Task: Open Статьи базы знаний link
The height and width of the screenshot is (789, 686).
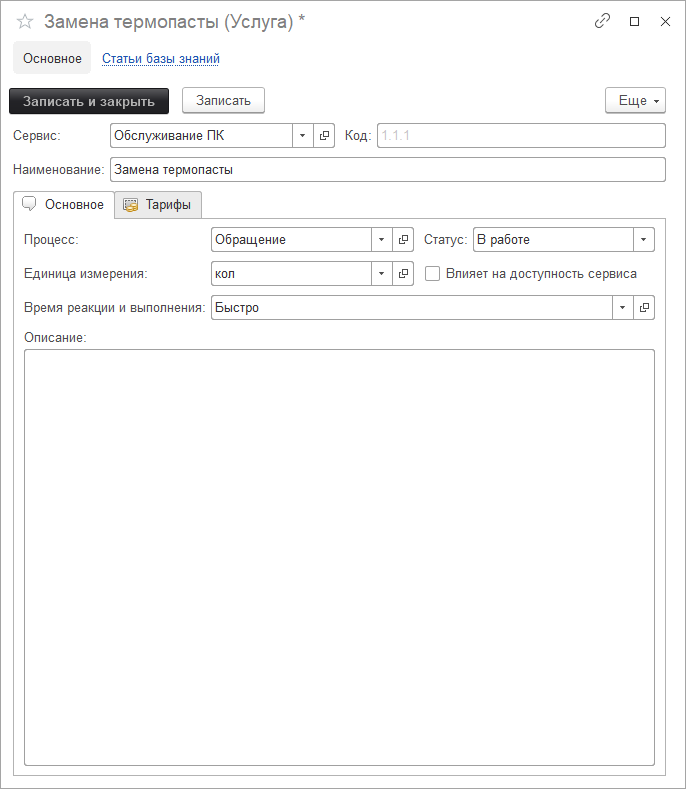Action: click(x=161, y=59)
